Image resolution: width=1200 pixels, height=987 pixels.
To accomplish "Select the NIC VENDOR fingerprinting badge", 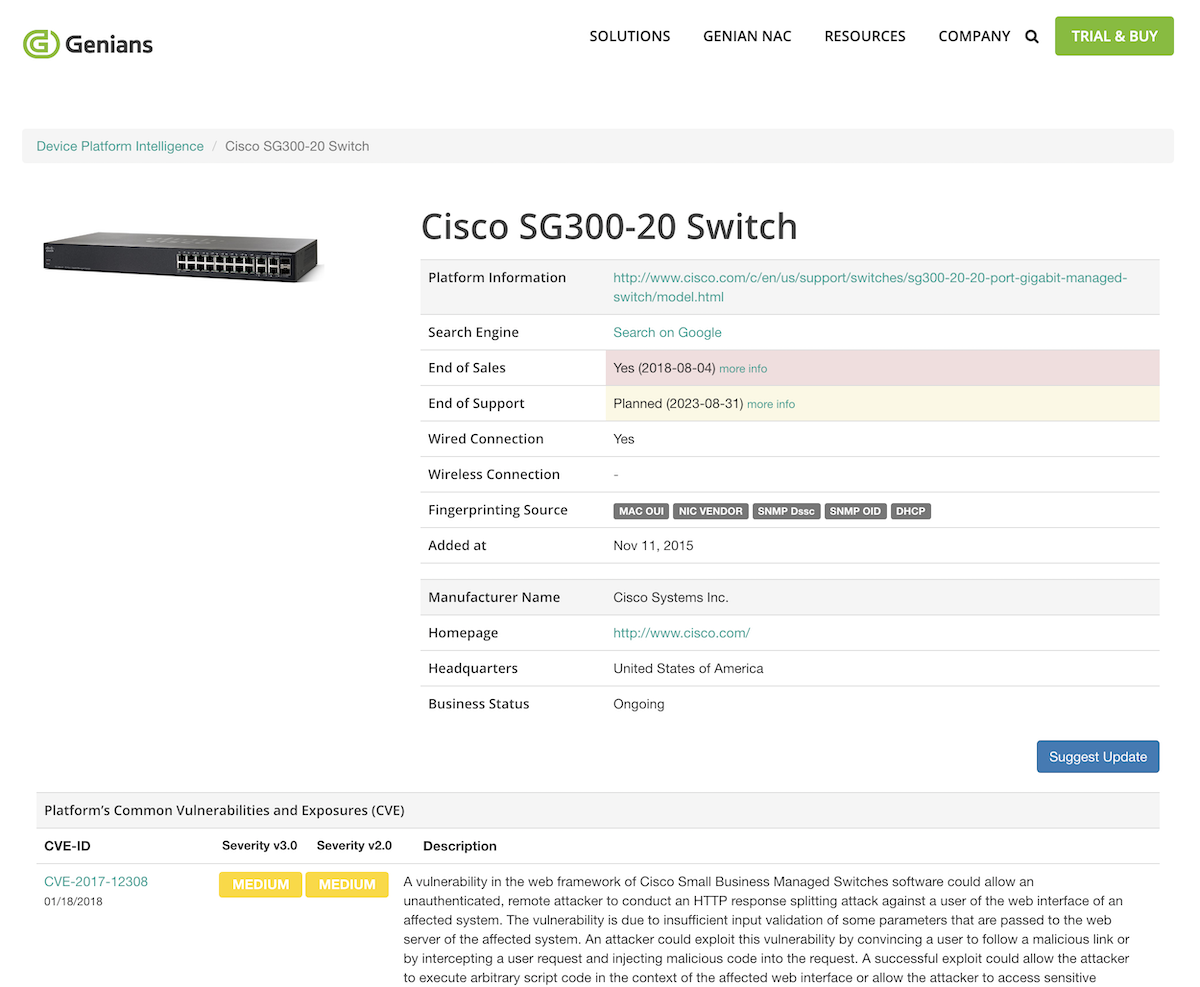I will coord(710,511).
